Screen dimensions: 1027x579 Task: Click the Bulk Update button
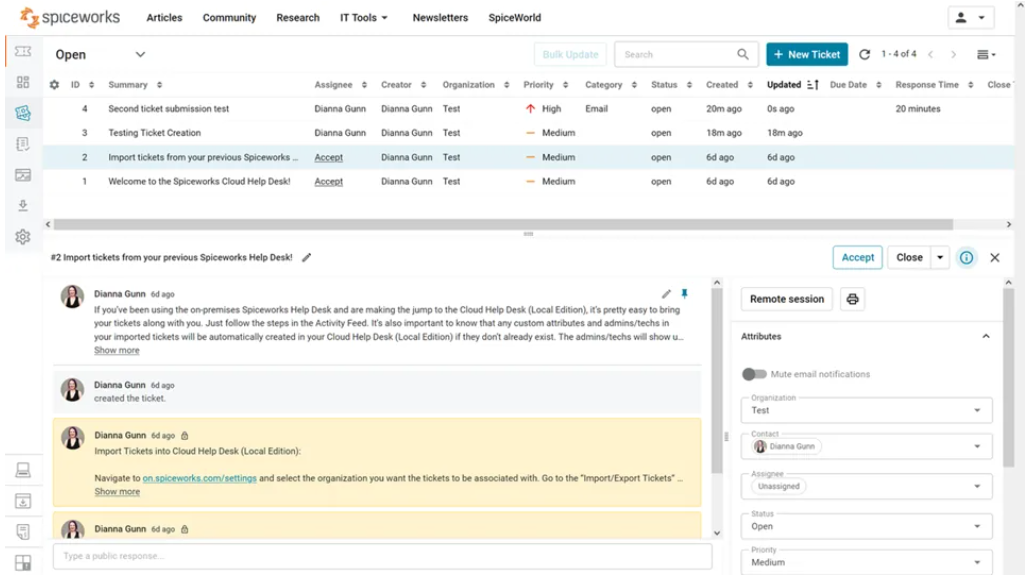[x=570, y=54]
